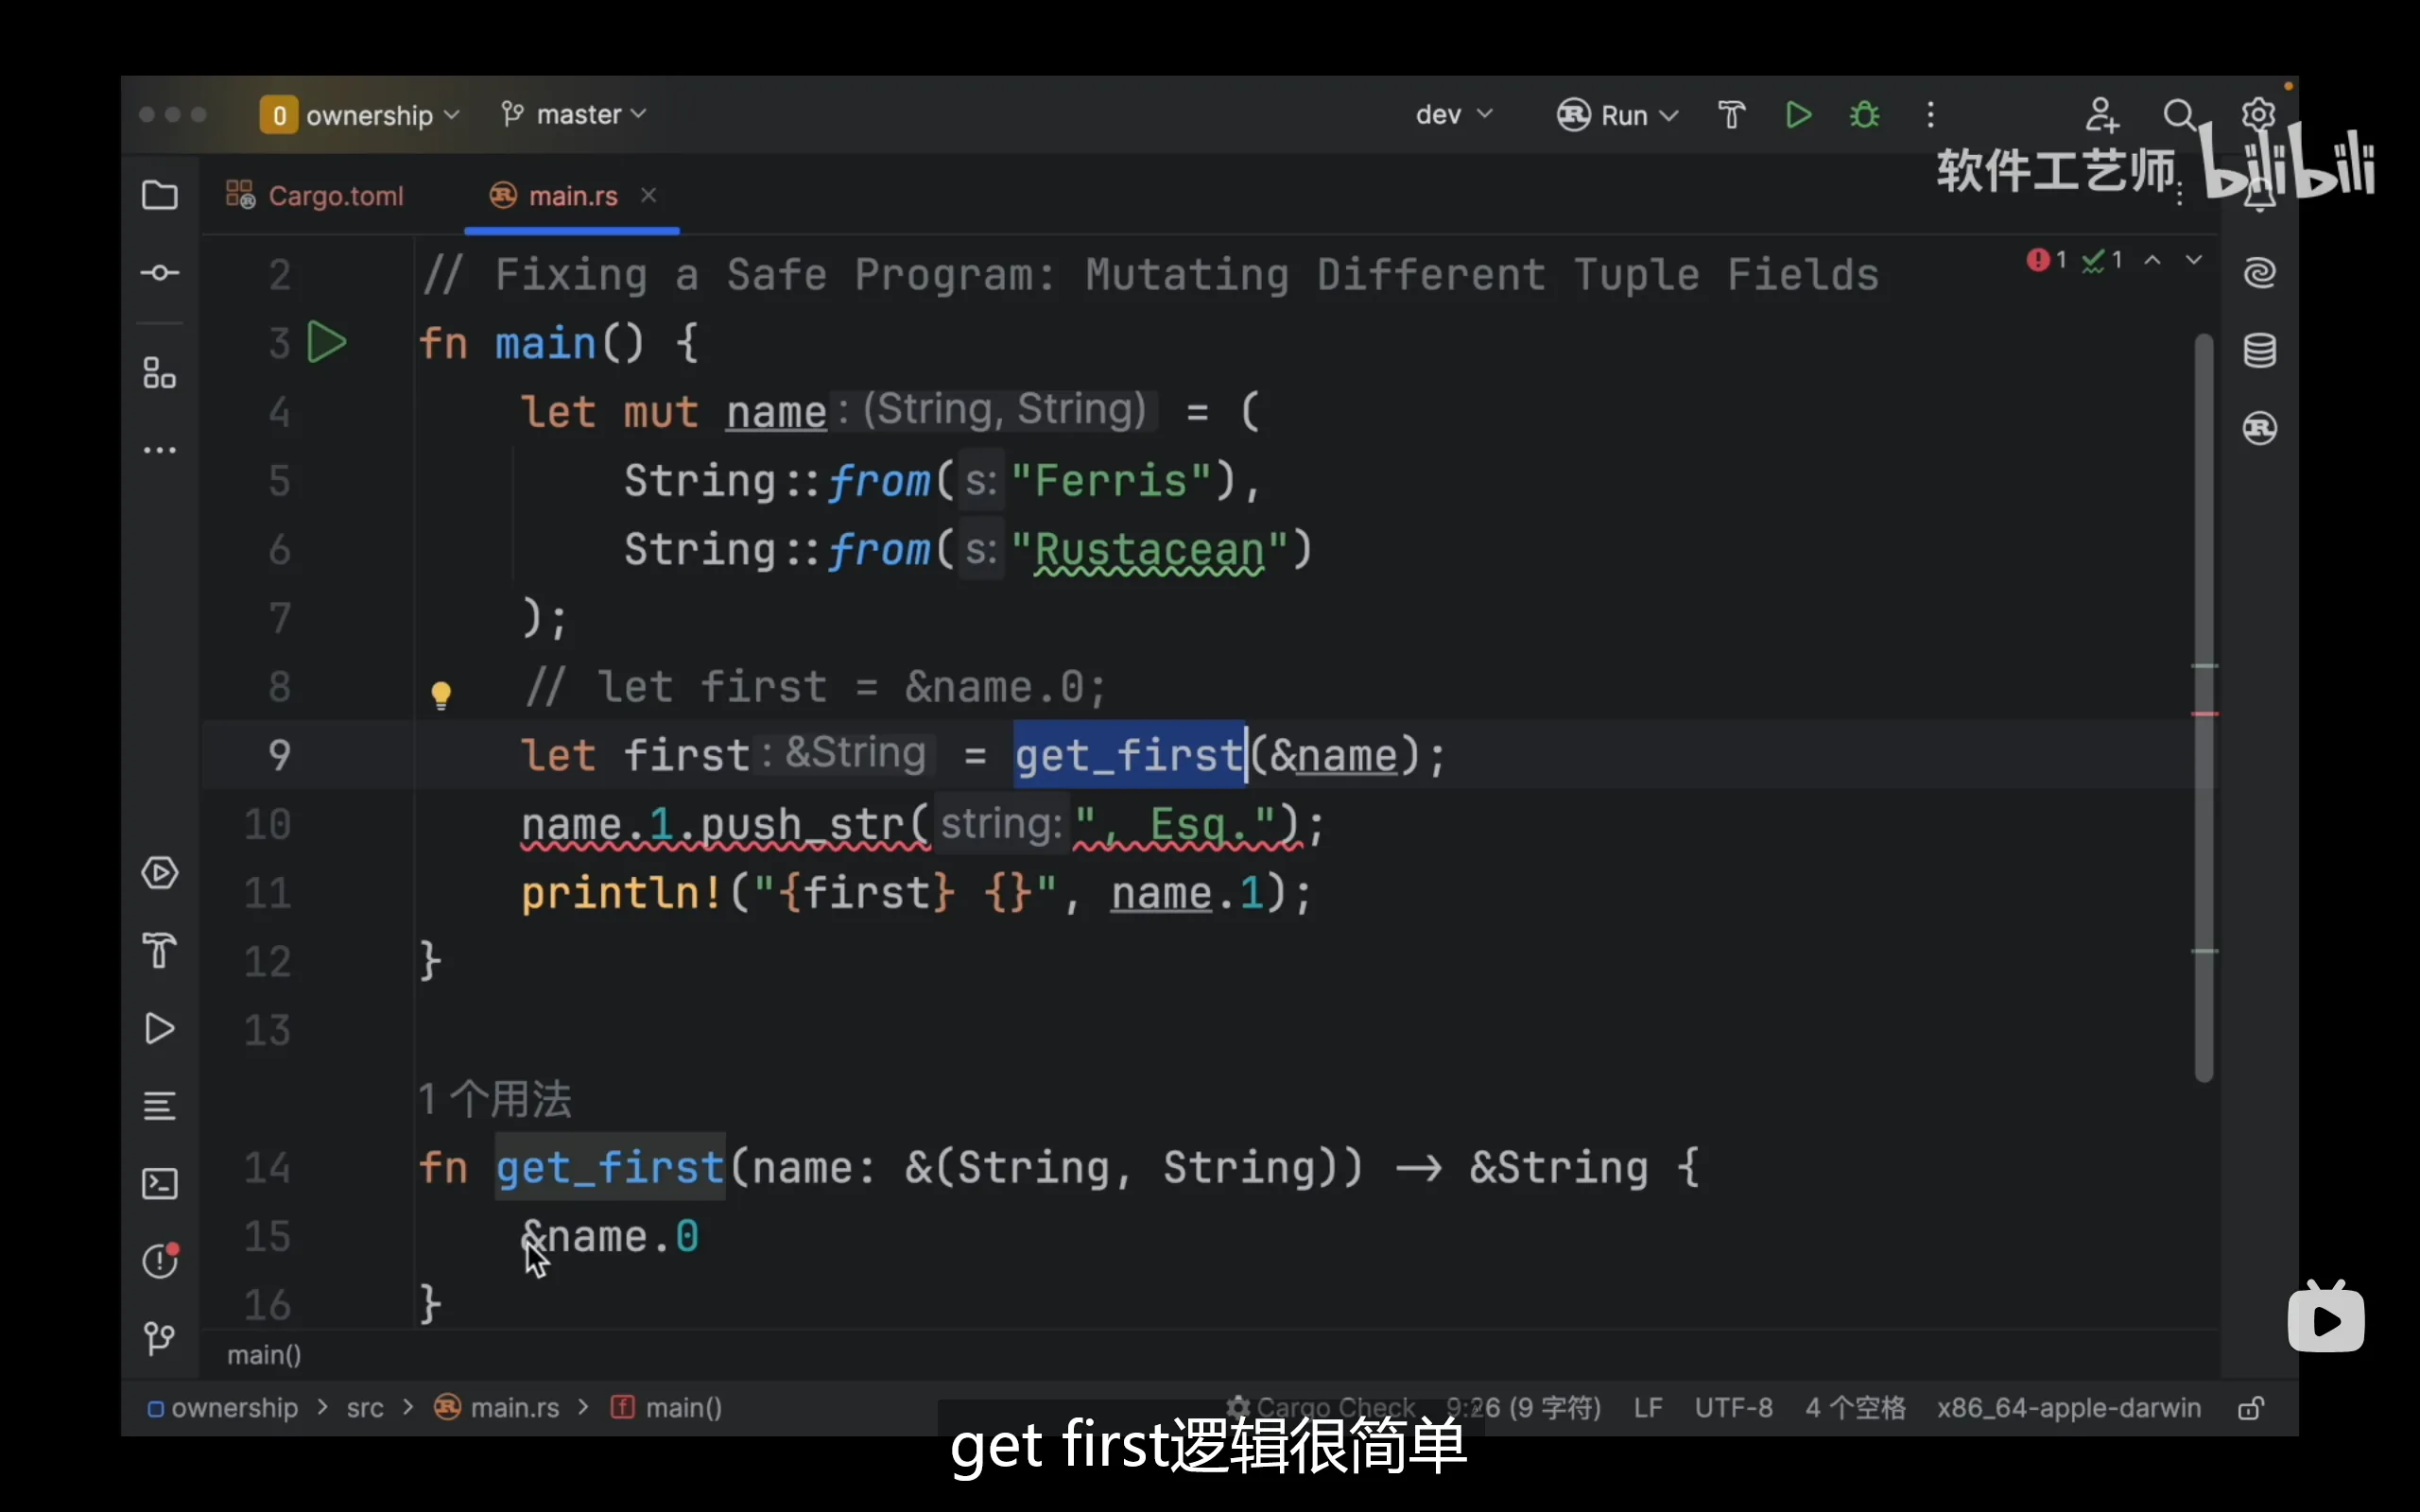Click the x86_64-apple-darwin target widget

click(x=2069, y=1408)
